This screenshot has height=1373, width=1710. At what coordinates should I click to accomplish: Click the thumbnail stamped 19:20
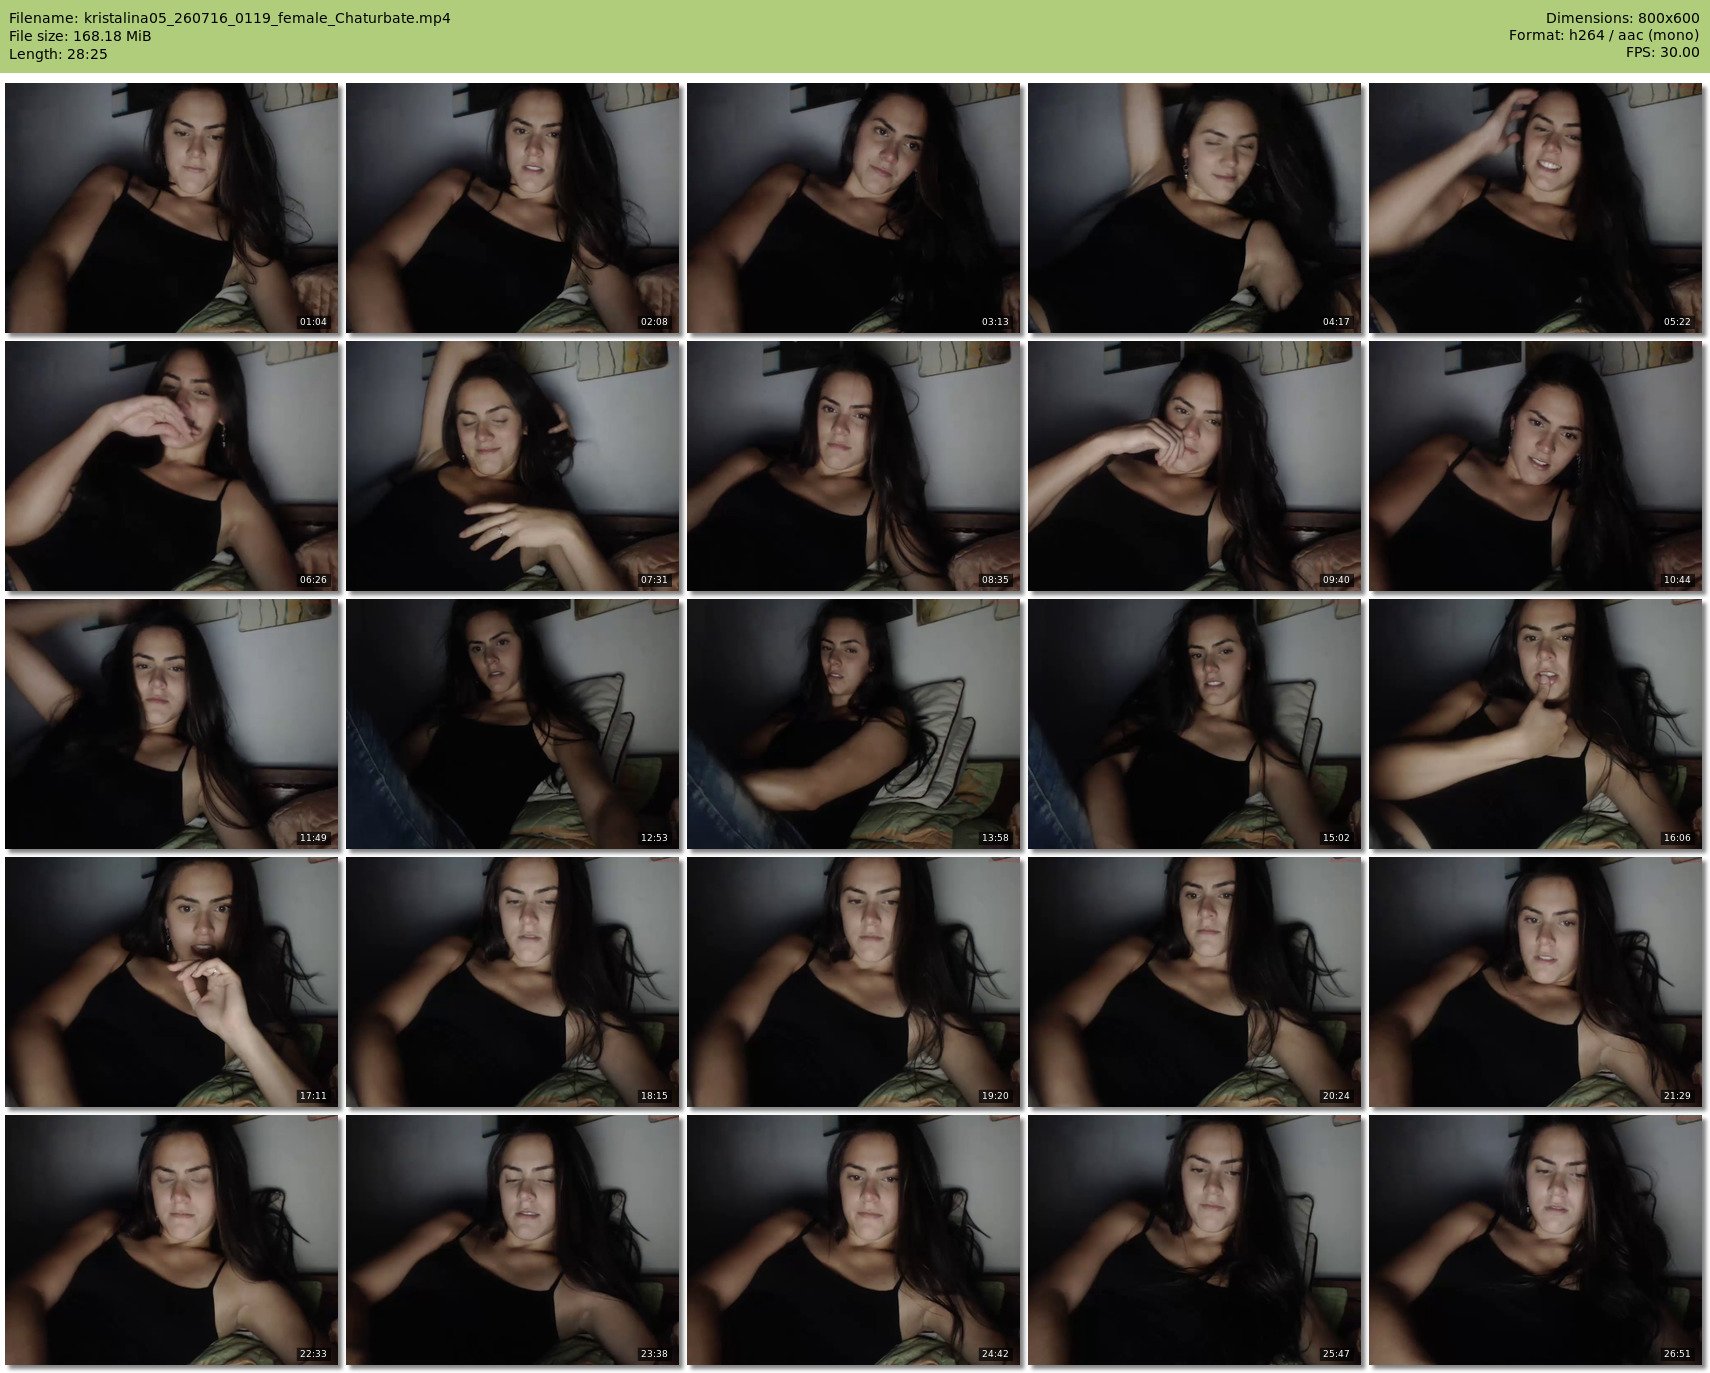click(853, 982)
